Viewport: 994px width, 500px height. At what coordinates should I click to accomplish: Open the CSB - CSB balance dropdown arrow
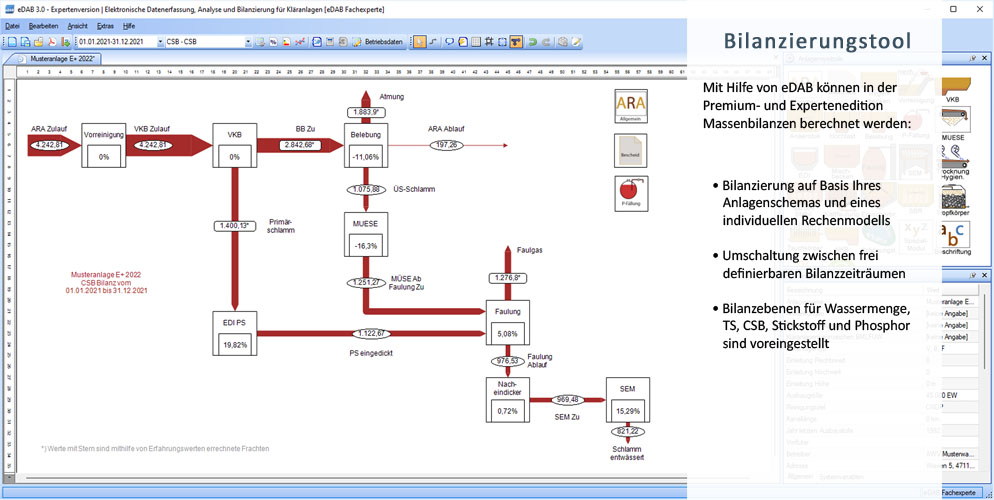coord(248,42)
